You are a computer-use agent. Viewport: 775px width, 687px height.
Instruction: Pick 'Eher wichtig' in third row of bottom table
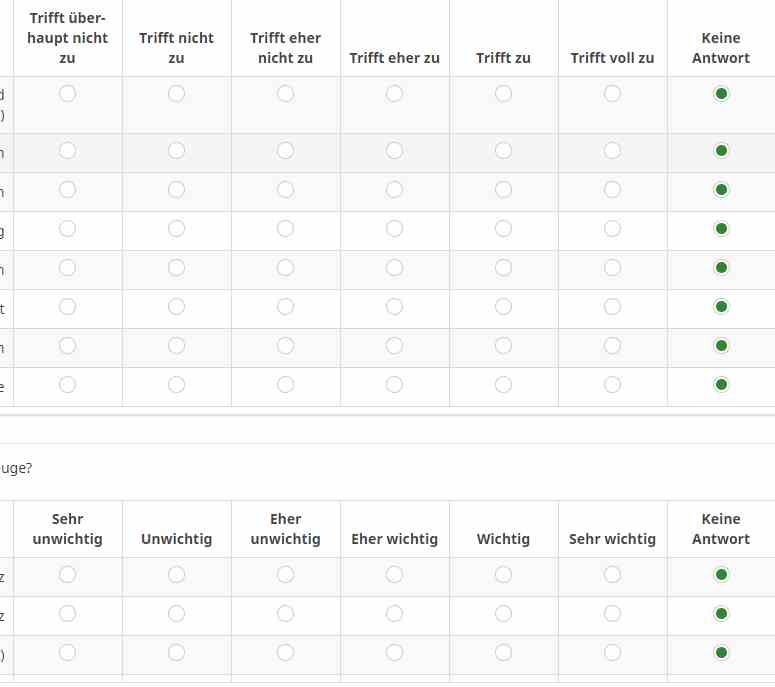[x=394, y=653]
